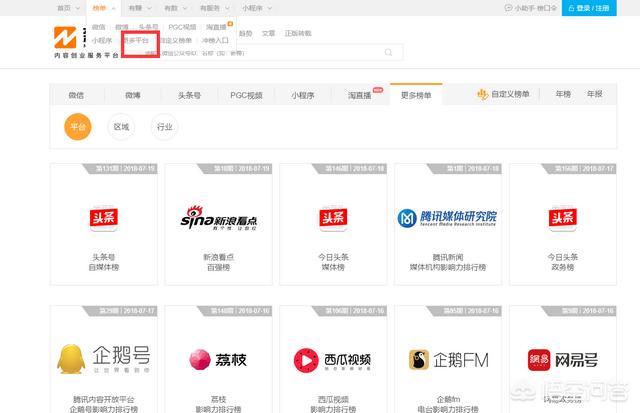Screen dimensions: 640x413
Task: Switch to the 淘直播 ranking tab
Action: click(360, 95)
